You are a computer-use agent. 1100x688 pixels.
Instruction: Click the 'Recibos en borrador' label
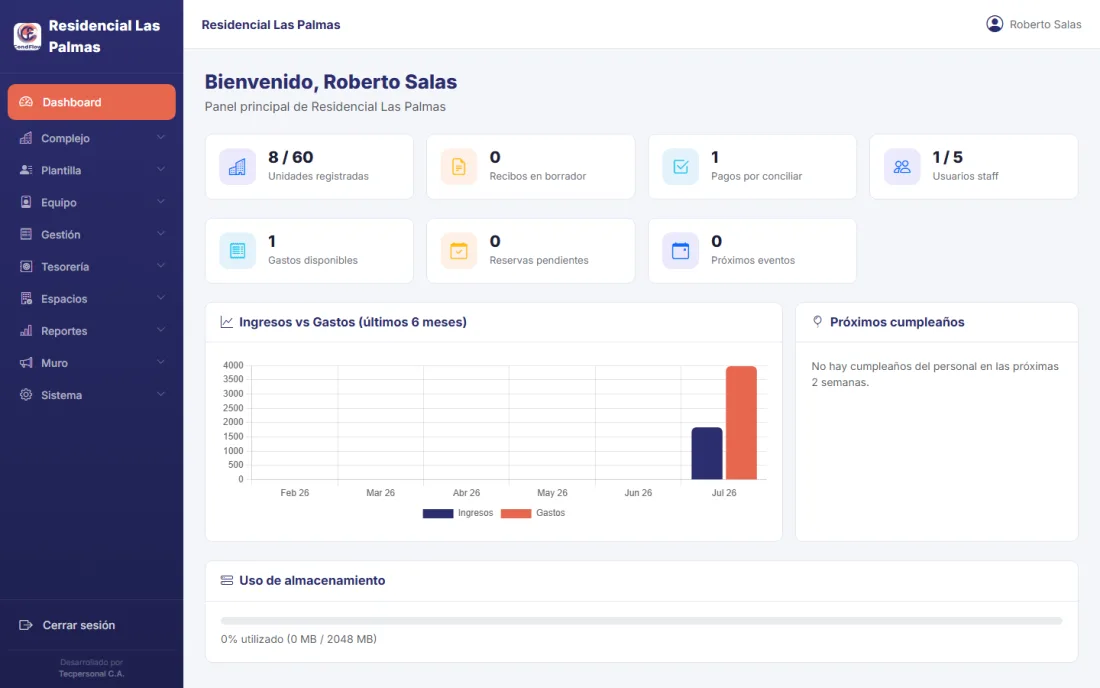click(537, 176)
